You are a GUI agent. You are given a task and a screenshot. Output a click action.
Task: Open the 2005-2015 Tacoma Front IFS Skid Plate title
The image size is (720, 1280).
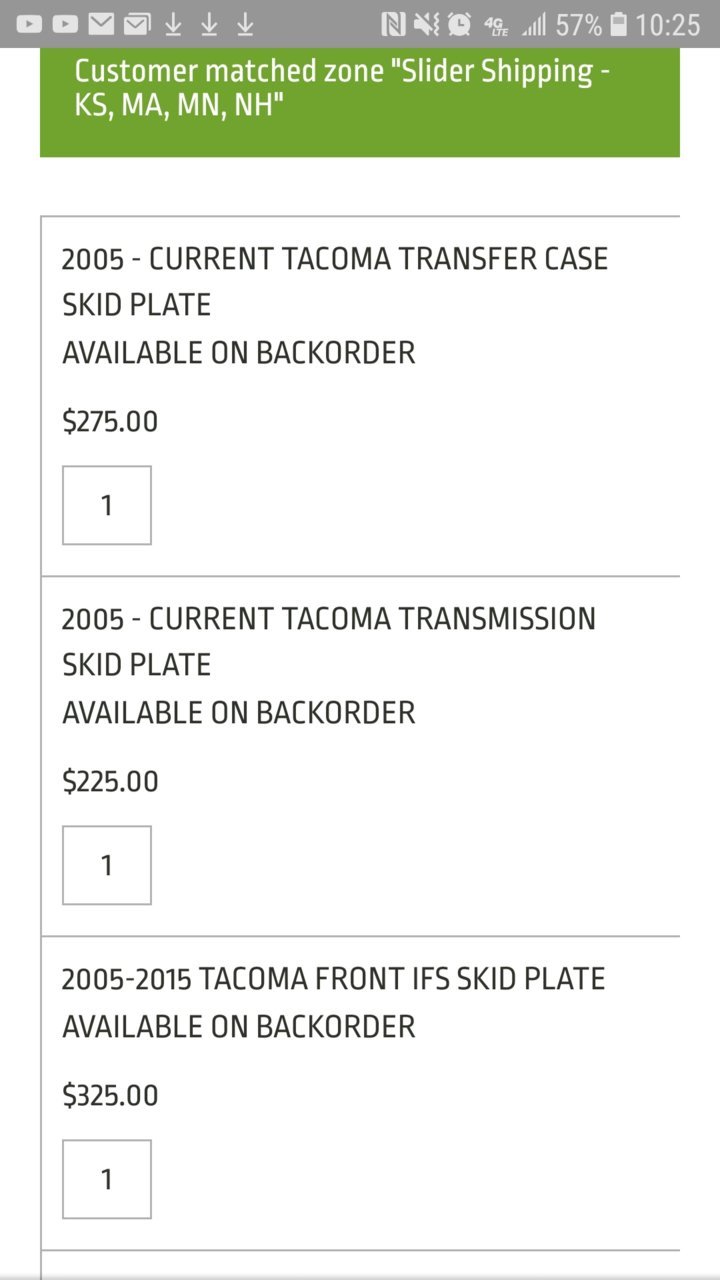tap(333, 978)
